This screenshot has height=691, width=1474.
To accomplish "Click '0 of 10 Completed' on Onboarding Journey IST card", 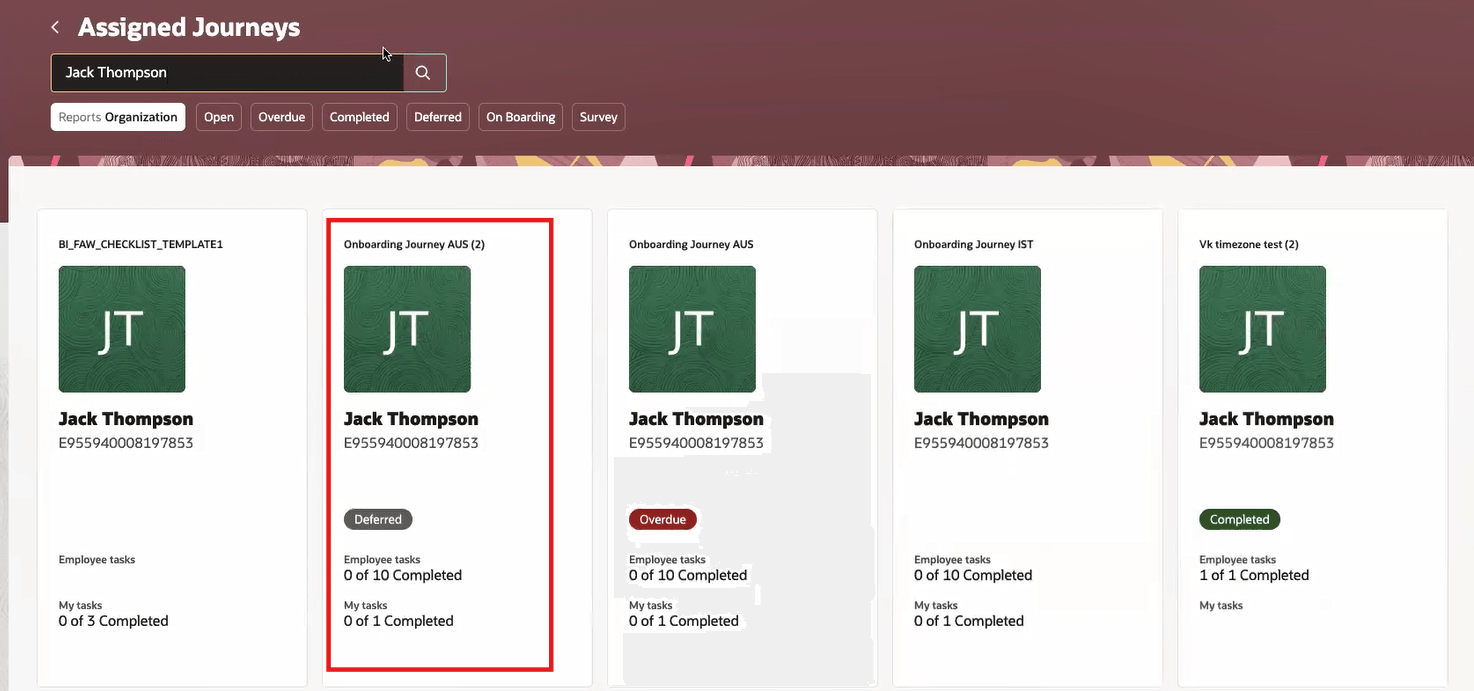I will point(973,575).
